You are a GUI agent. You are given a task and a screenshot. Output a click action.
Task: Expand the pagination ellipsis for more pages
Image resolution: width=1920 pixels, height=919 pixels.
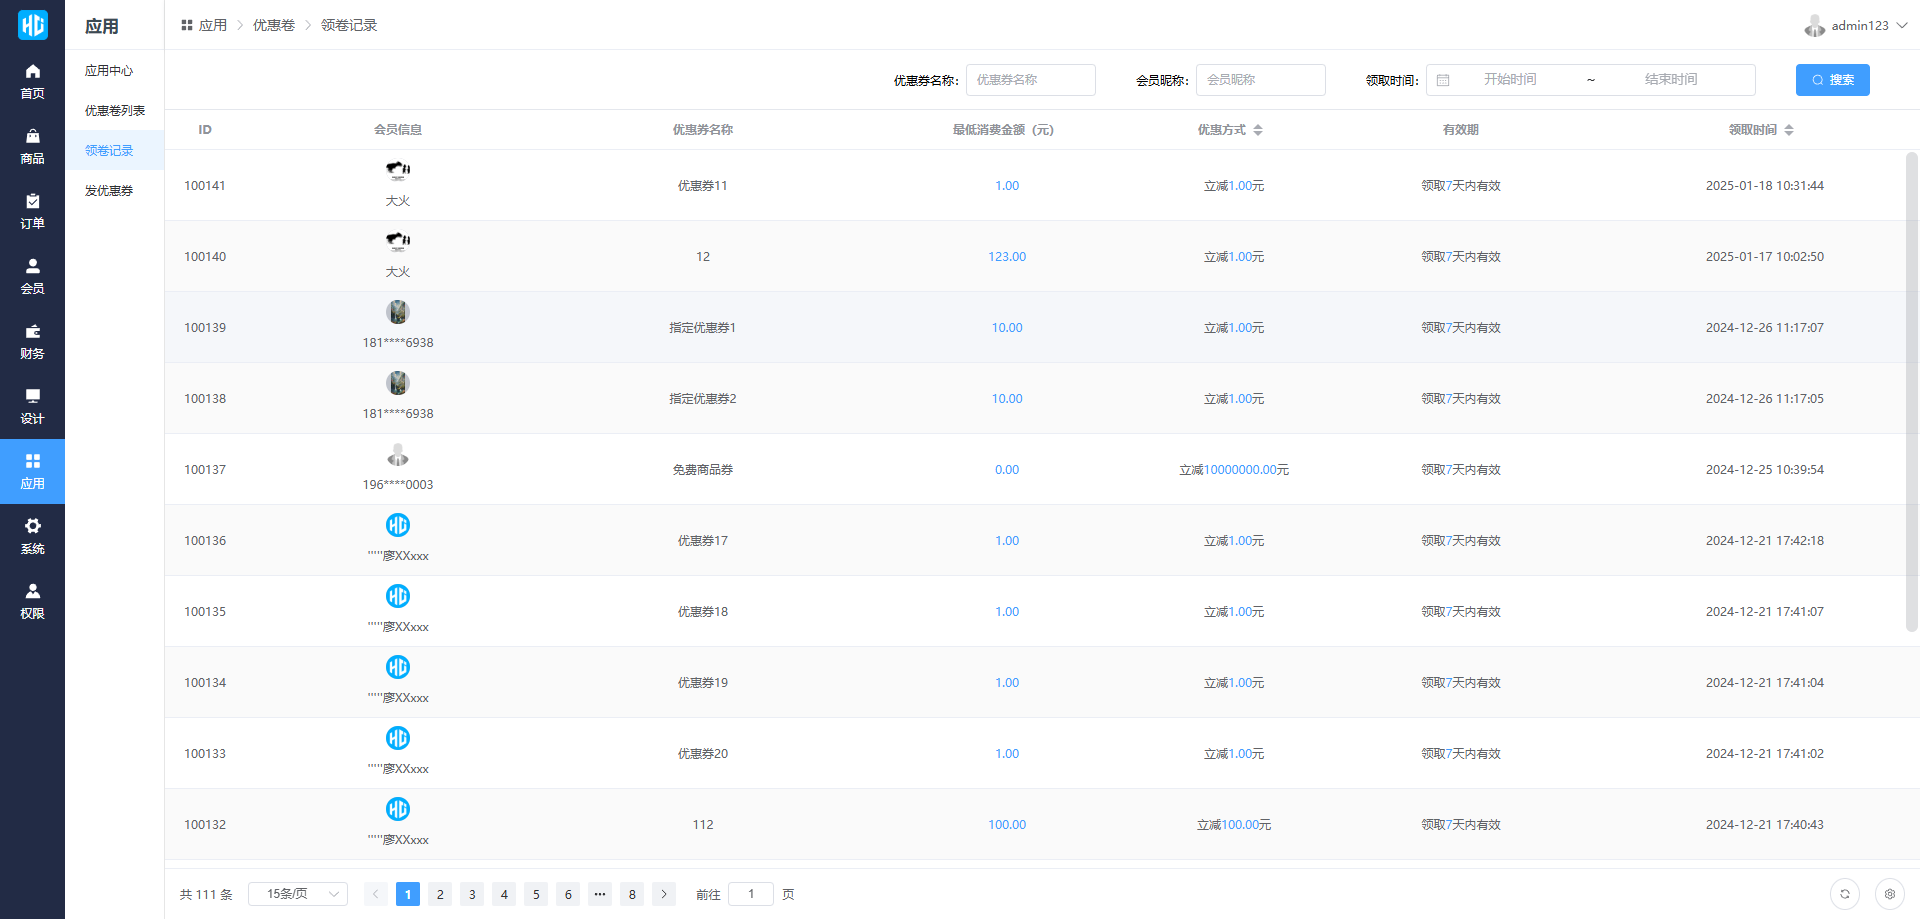[x=600, y=894]
